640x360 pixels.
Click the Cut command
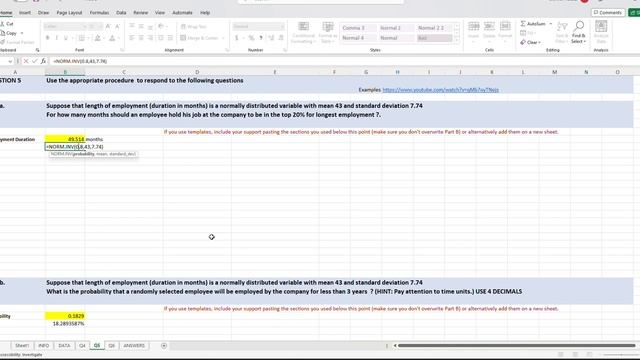click(x=7, y=24)
